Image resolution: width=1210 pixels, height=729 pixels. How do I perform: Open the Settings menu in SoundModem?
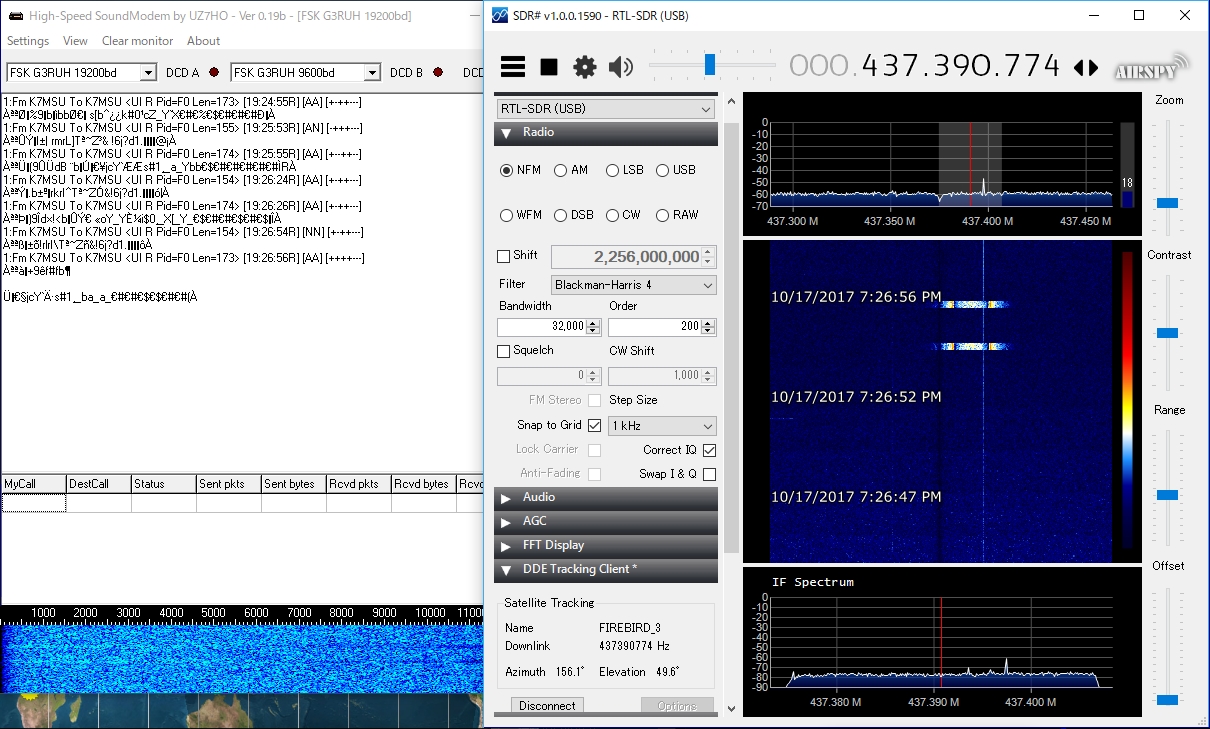point(28,41)
